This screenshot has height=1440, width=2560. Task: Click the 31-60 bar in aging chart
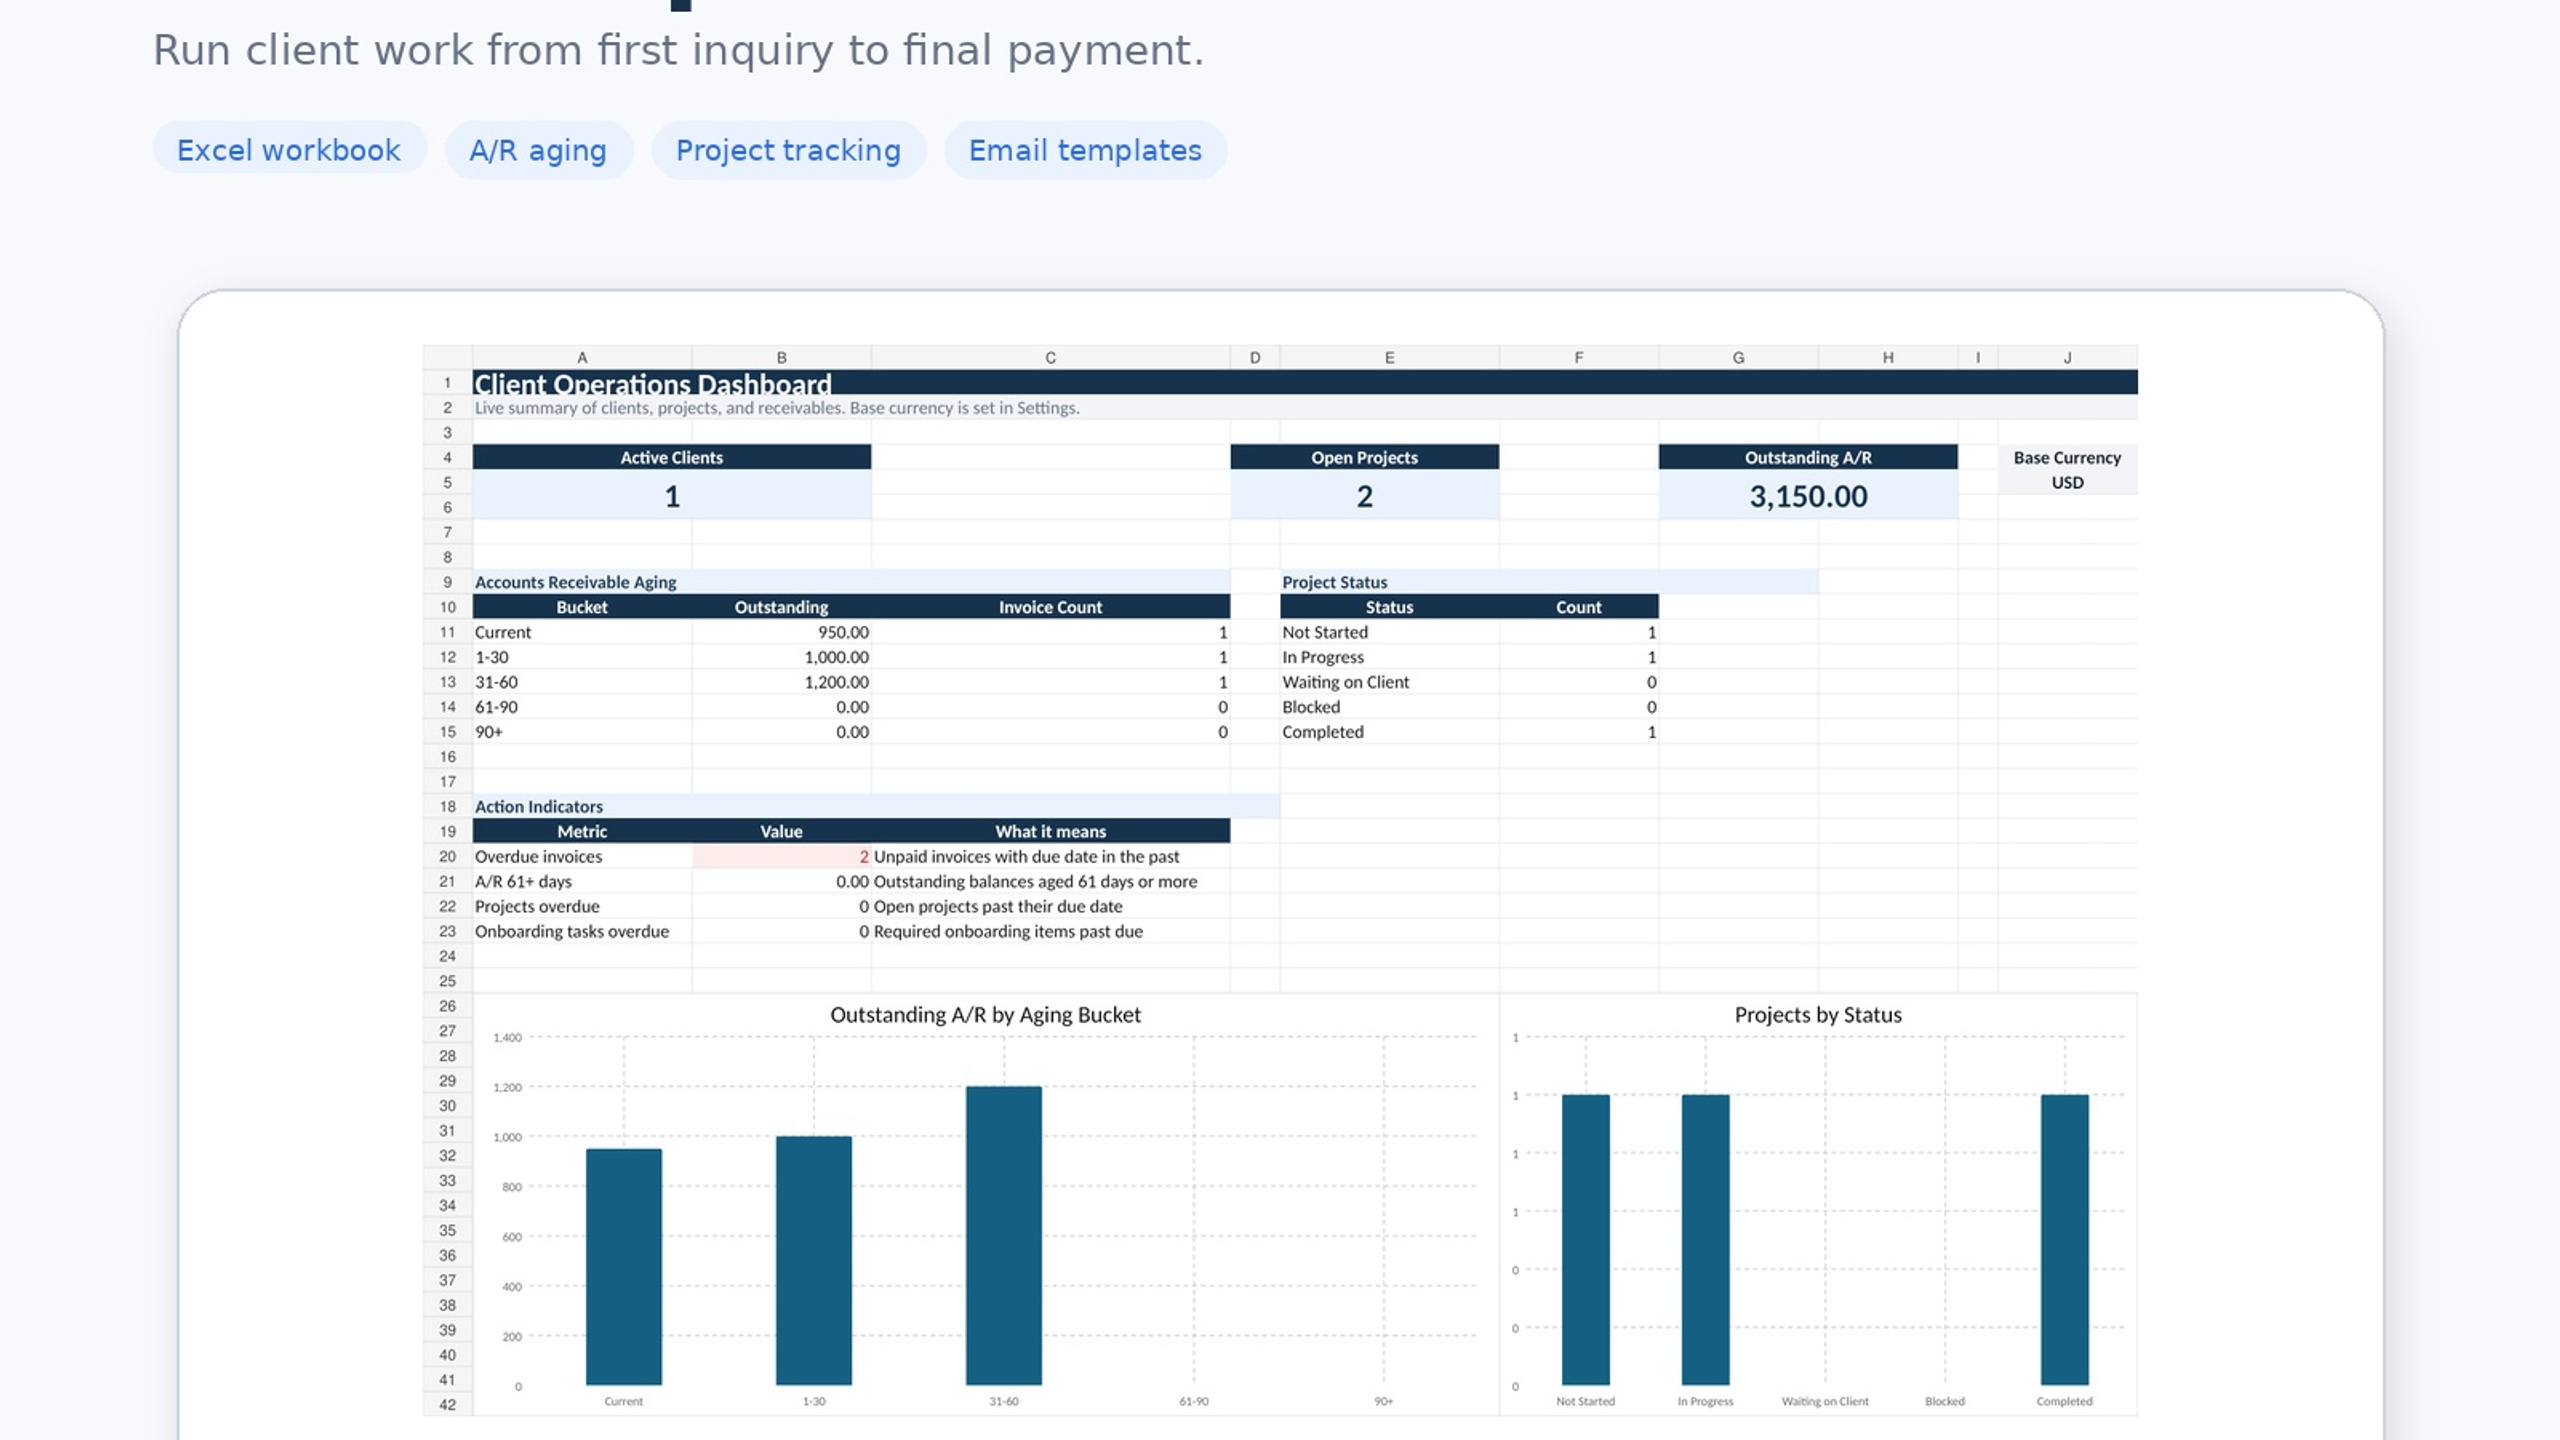[1003, 1235]
